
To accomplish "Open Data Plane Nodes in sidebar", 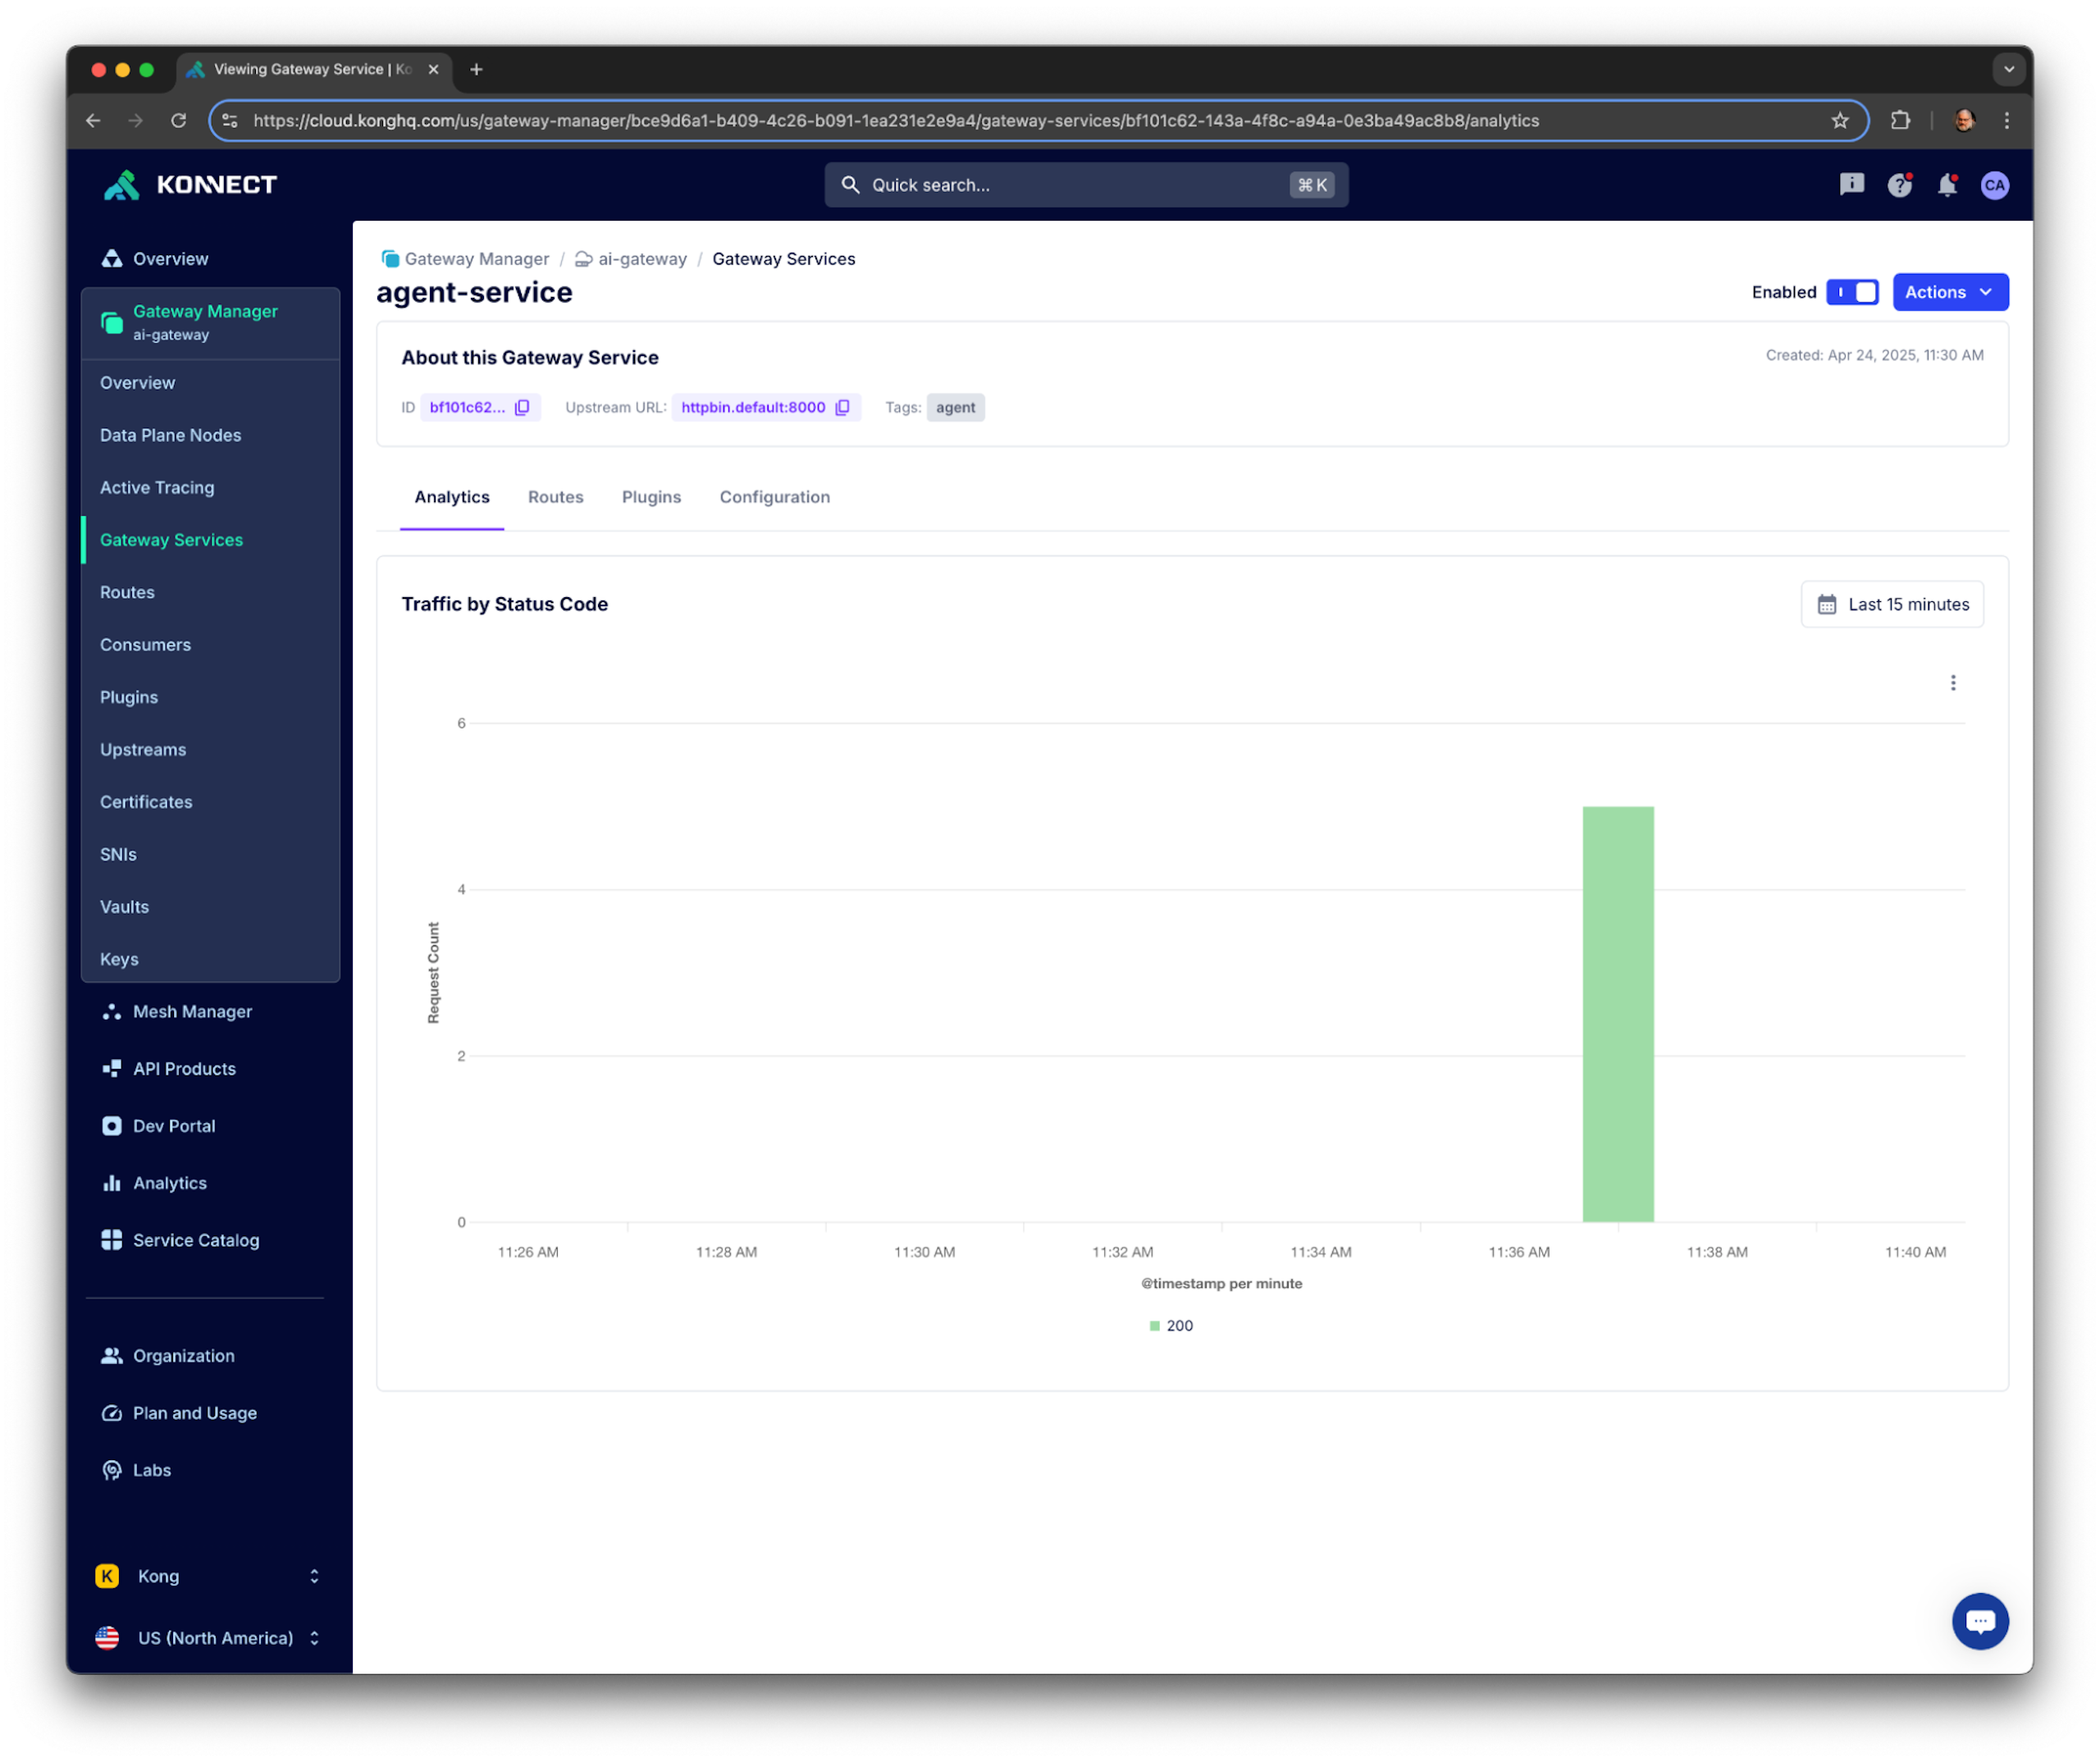I will pyautogui.click(x=170, y=435).
